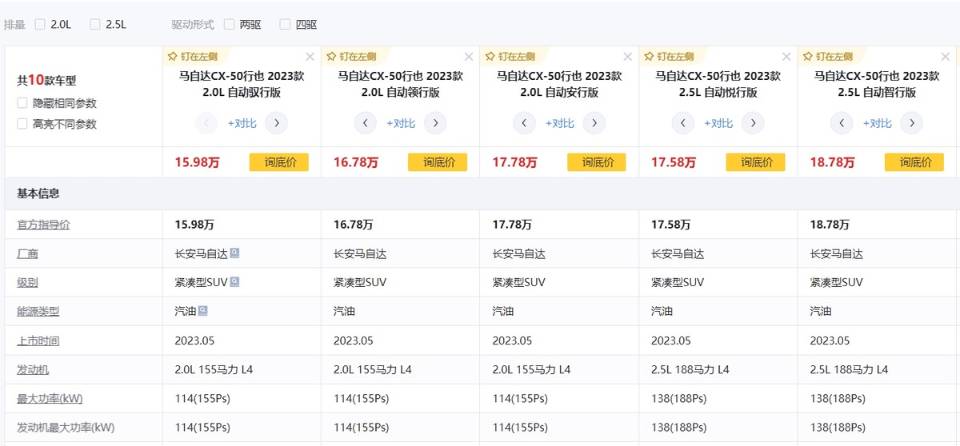
Task: Close the 2.0L 自动领行版 column
Action: click(468, 57)
